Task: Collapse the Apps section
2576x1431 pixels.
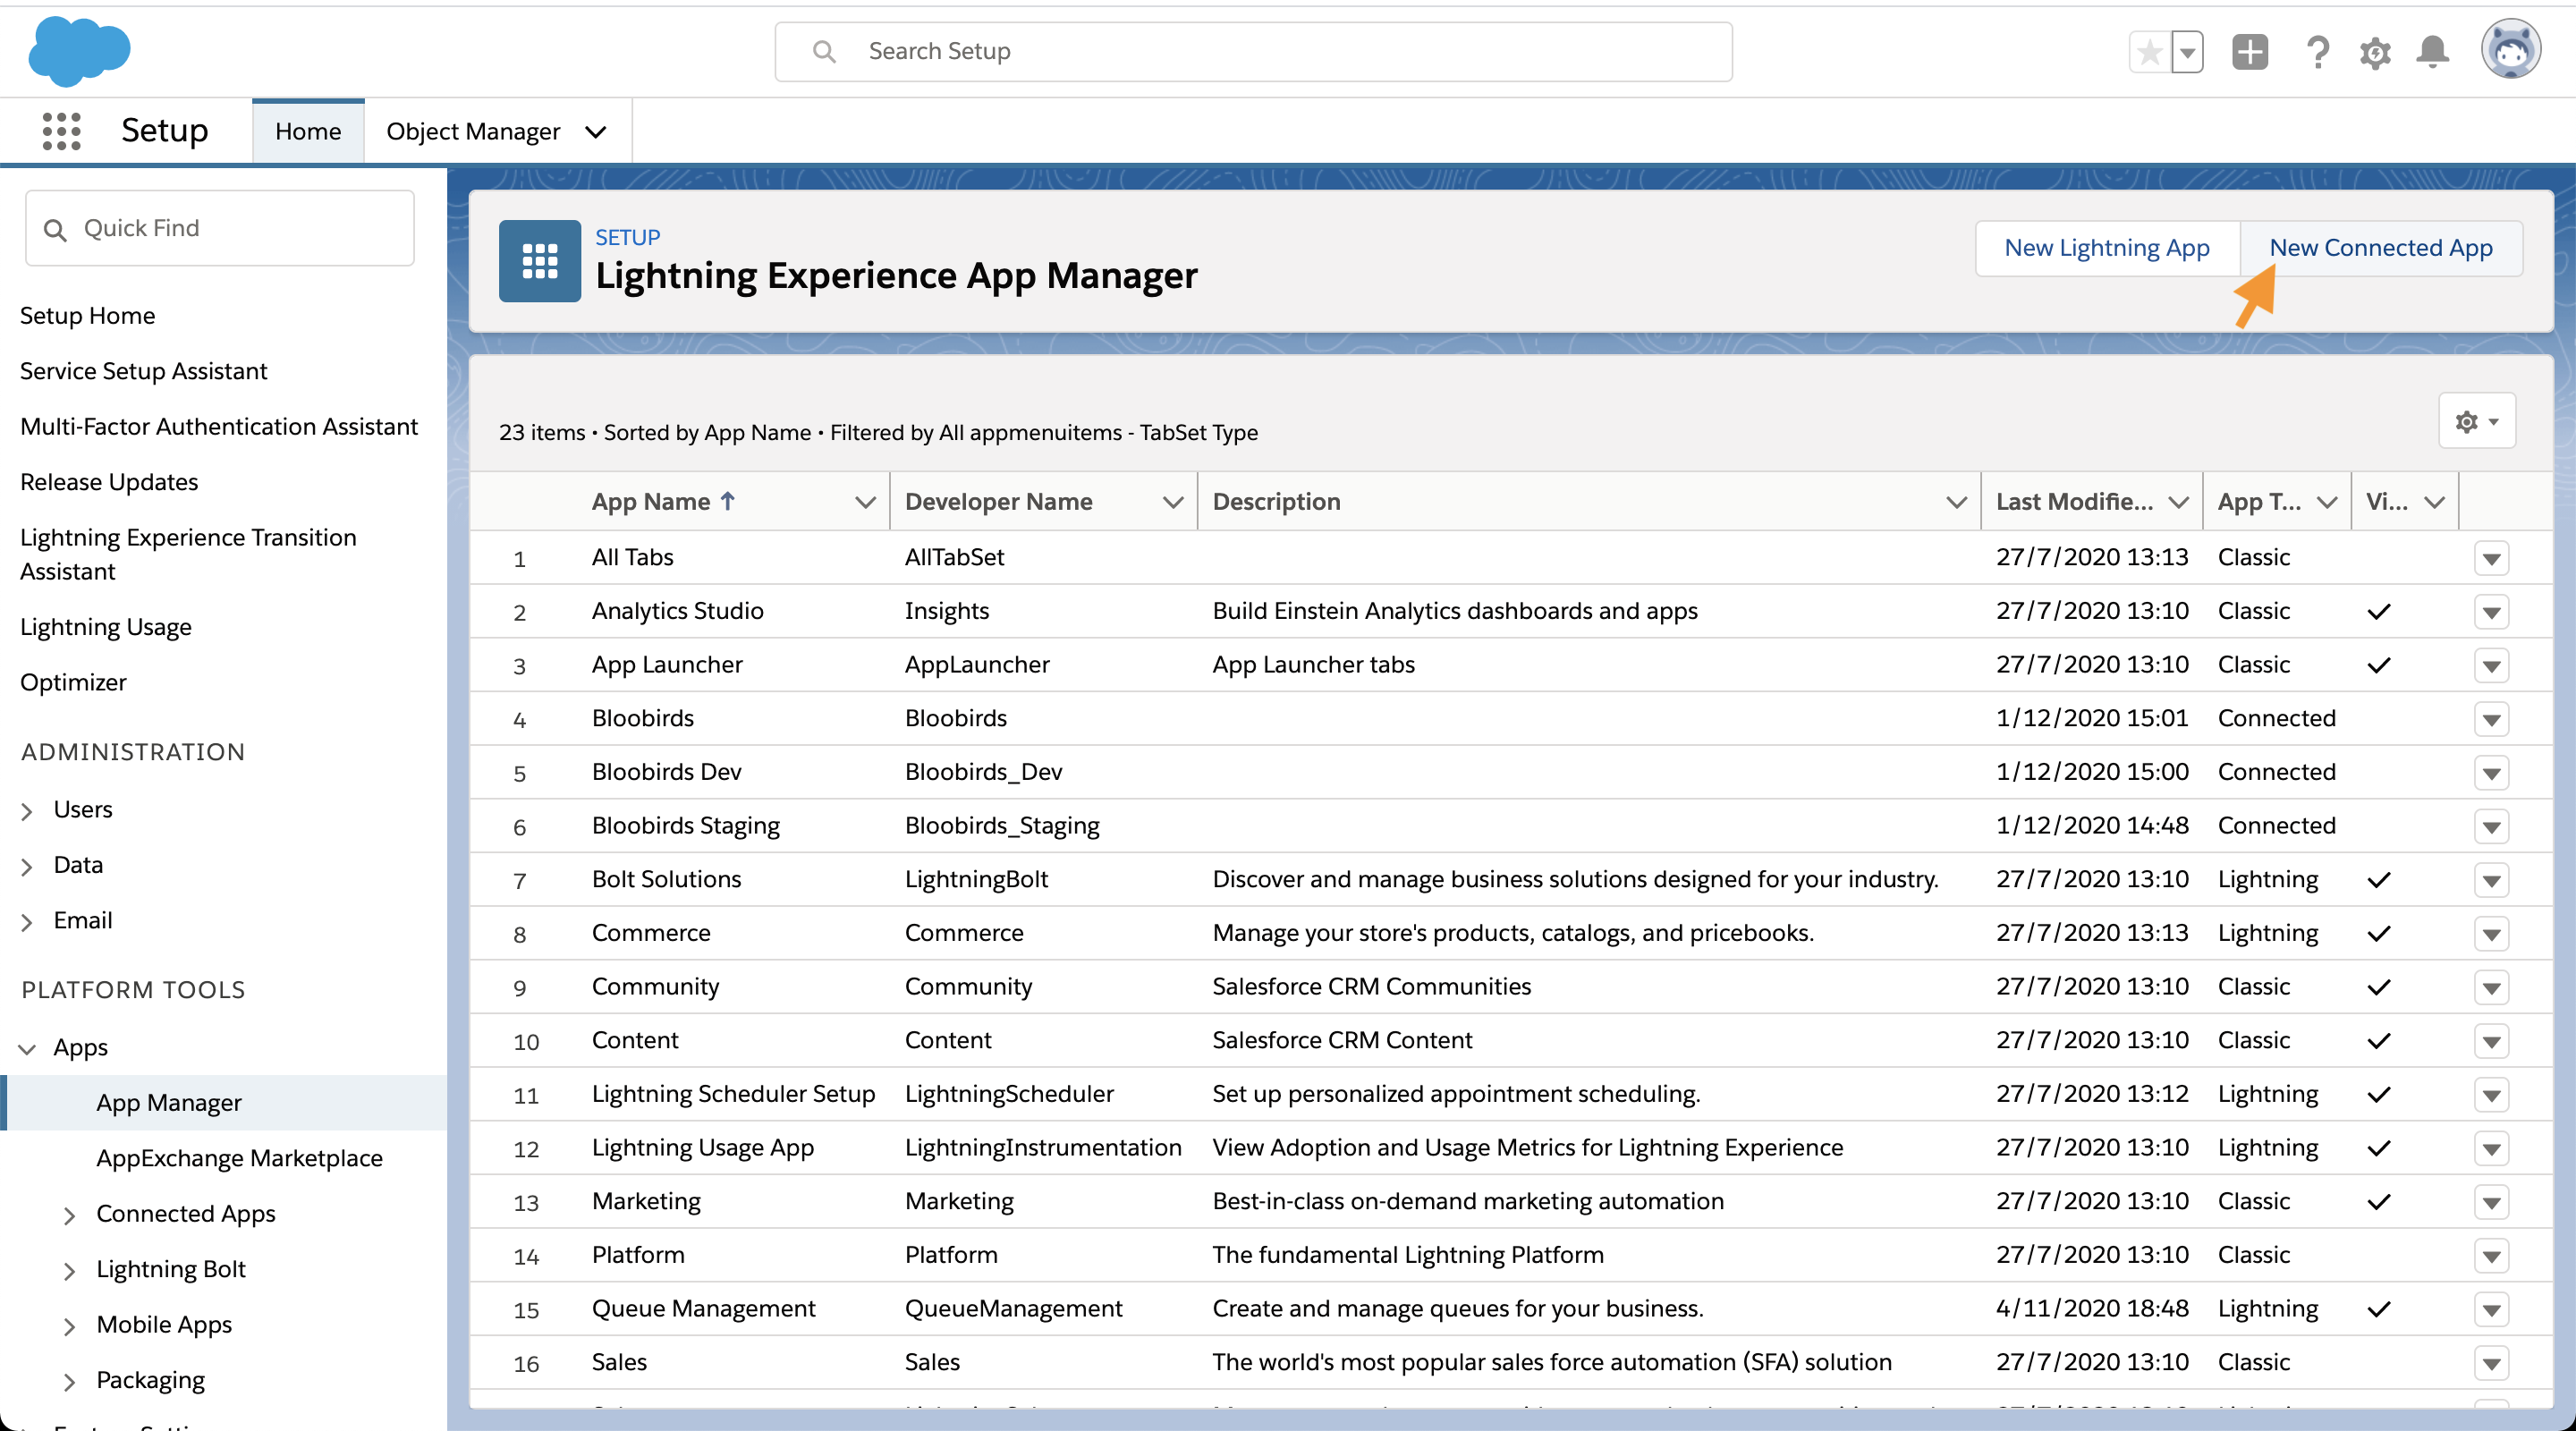Action: (x=27, y=1049)
